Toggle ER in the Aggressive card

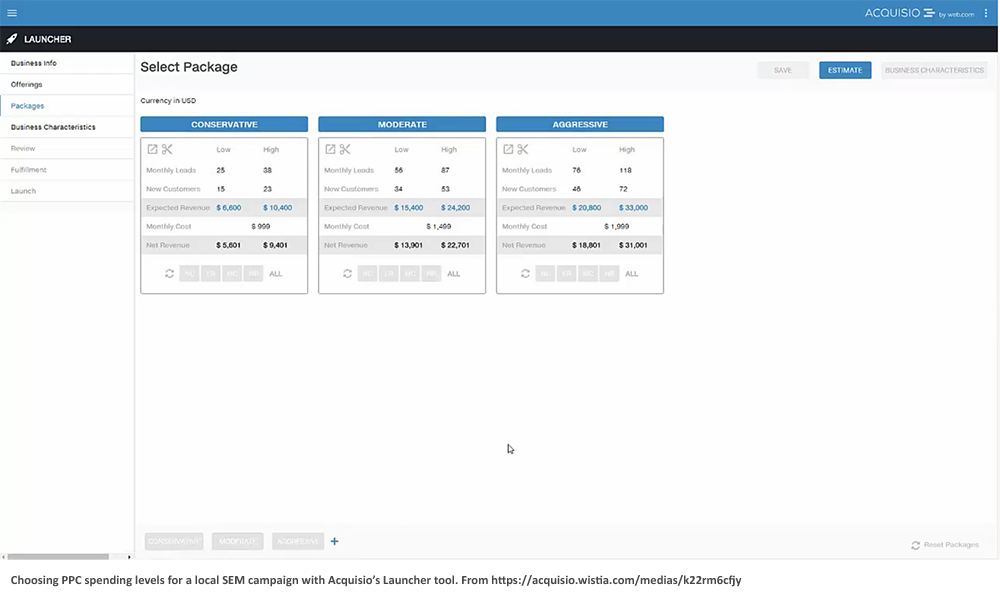(x=566, y=274)
